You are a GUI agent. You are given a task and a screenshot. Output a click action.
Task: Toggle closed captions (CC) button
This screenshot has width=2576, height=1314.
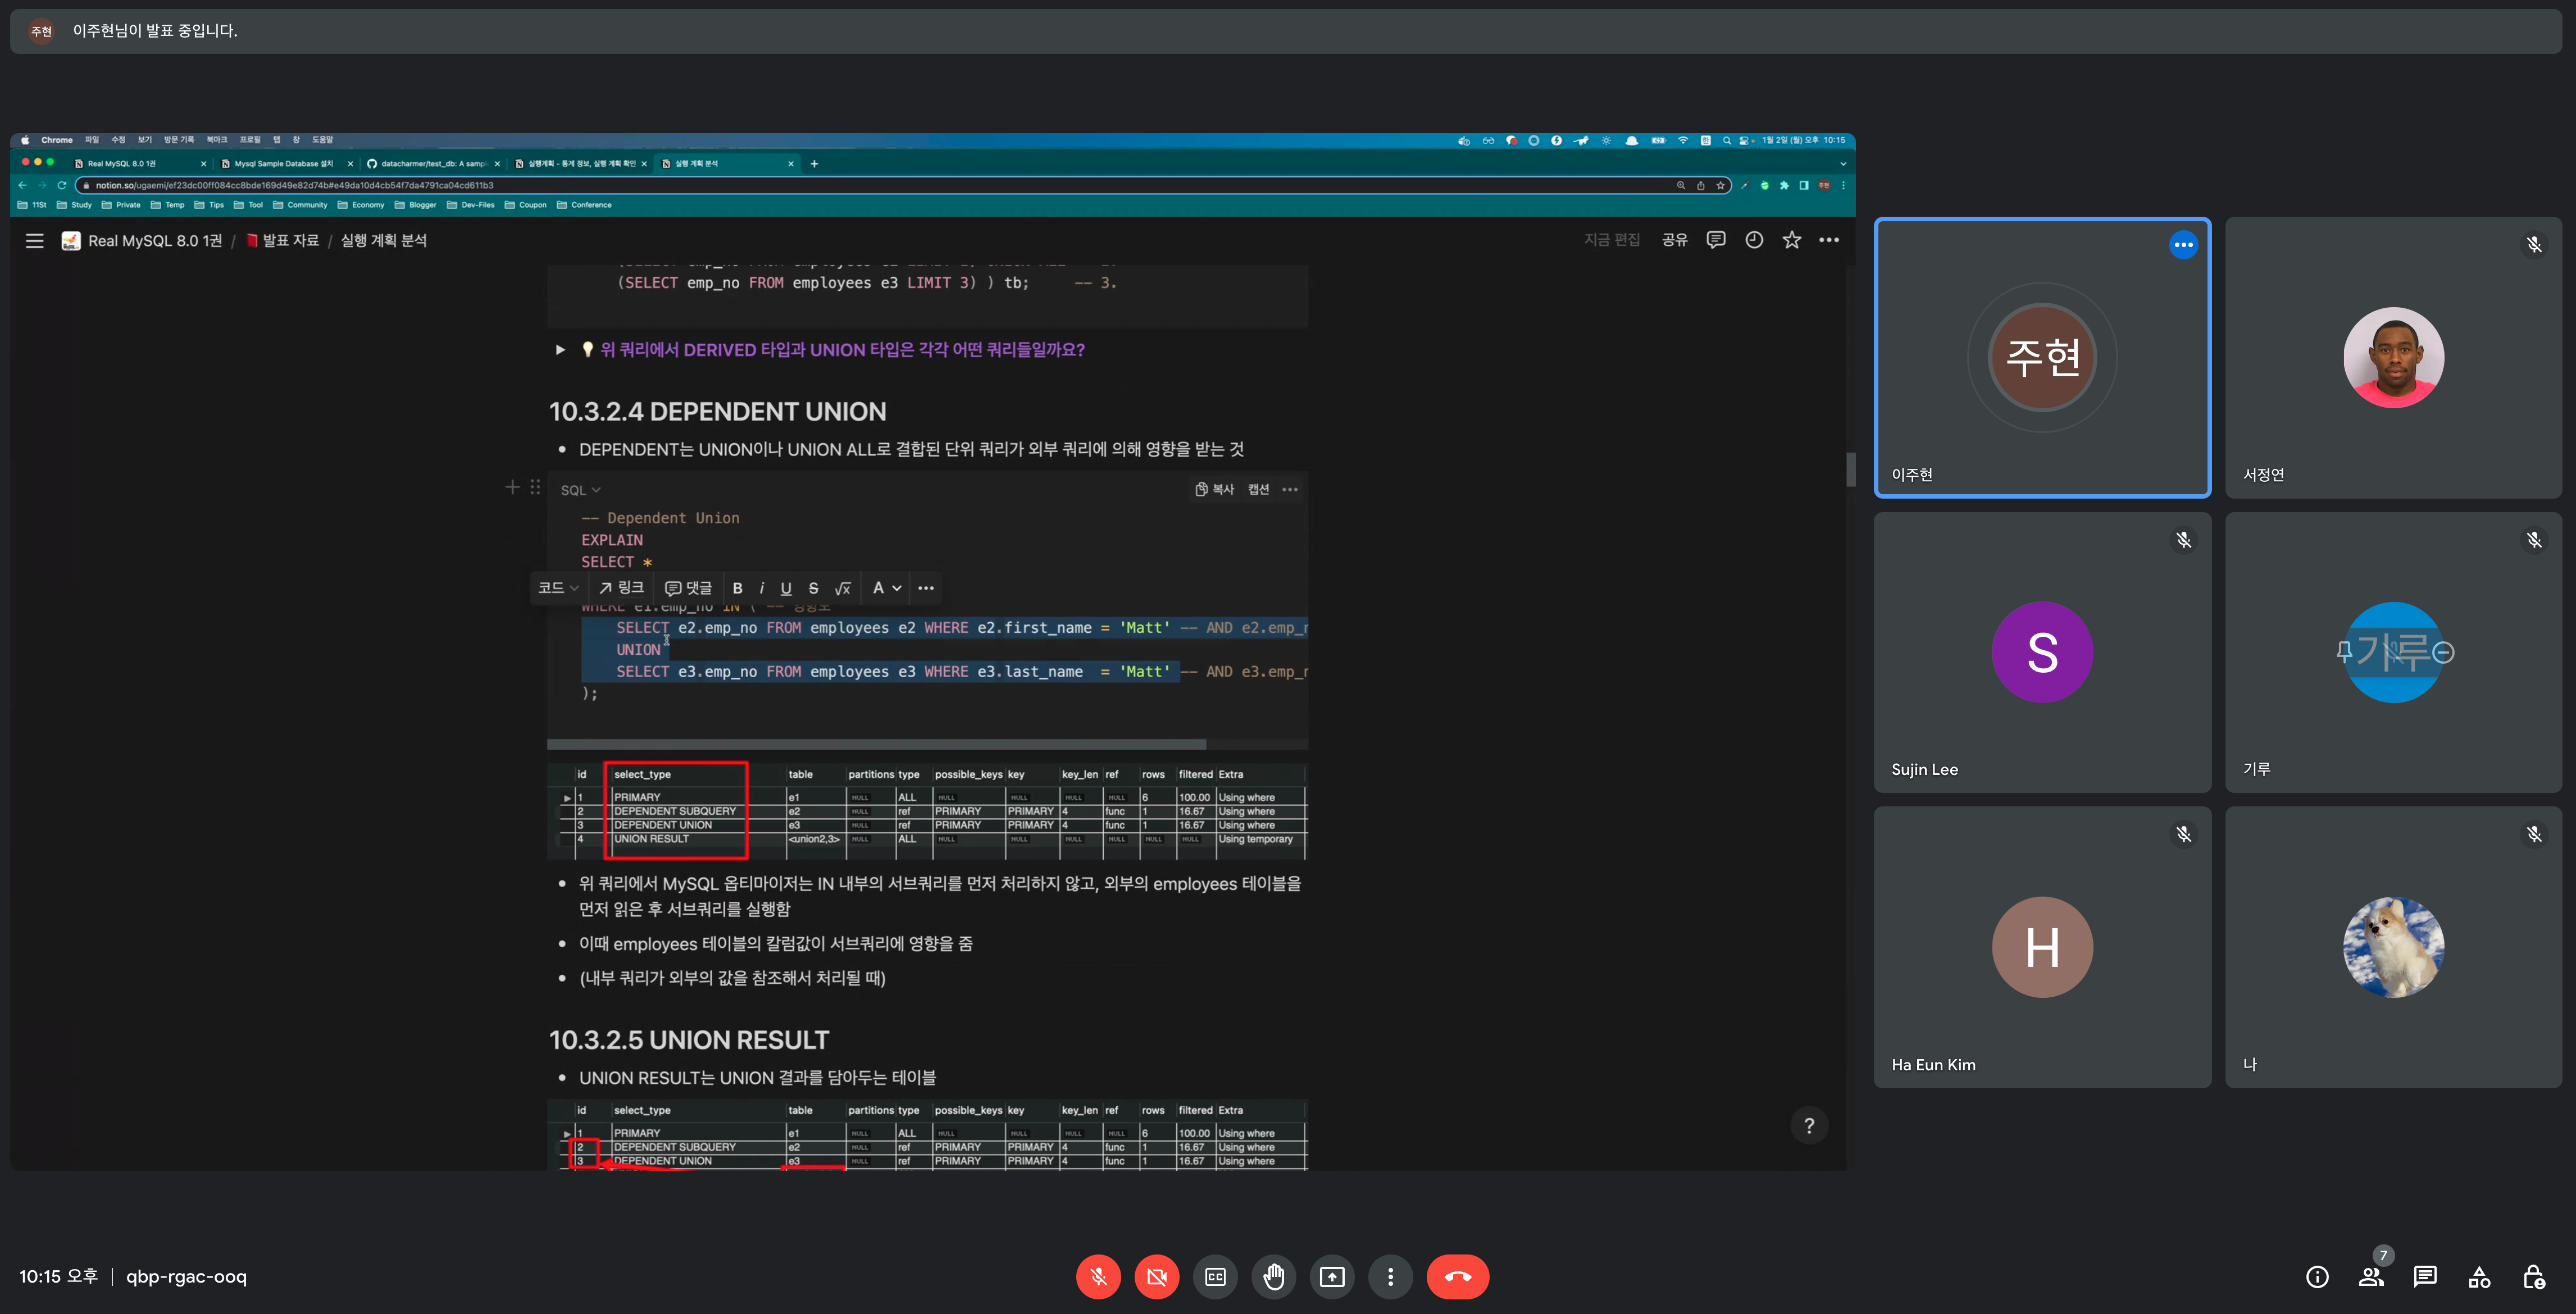1215,1276
